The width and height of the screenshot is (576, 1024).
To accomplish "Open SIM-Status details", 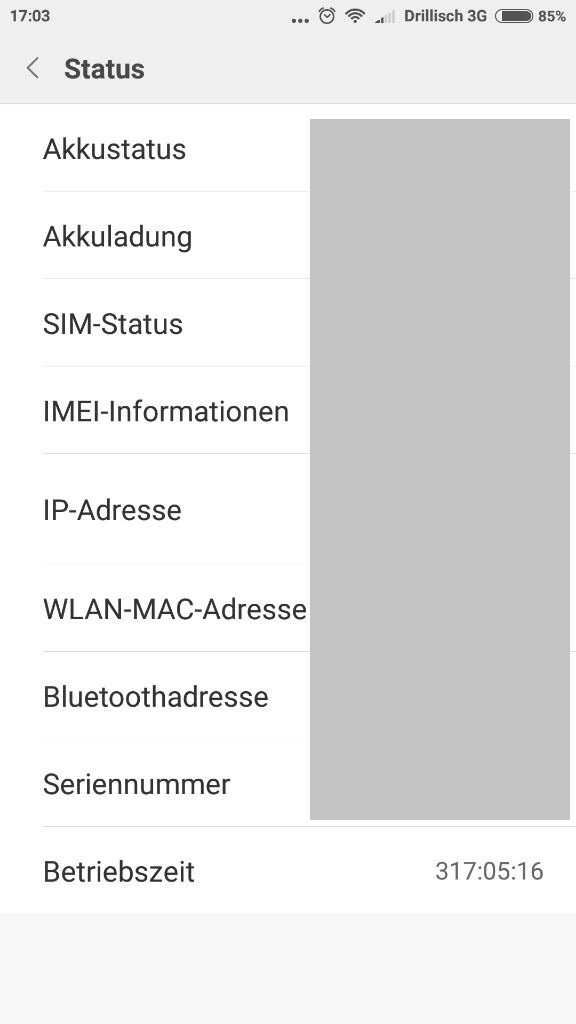I will pos(288,323).
